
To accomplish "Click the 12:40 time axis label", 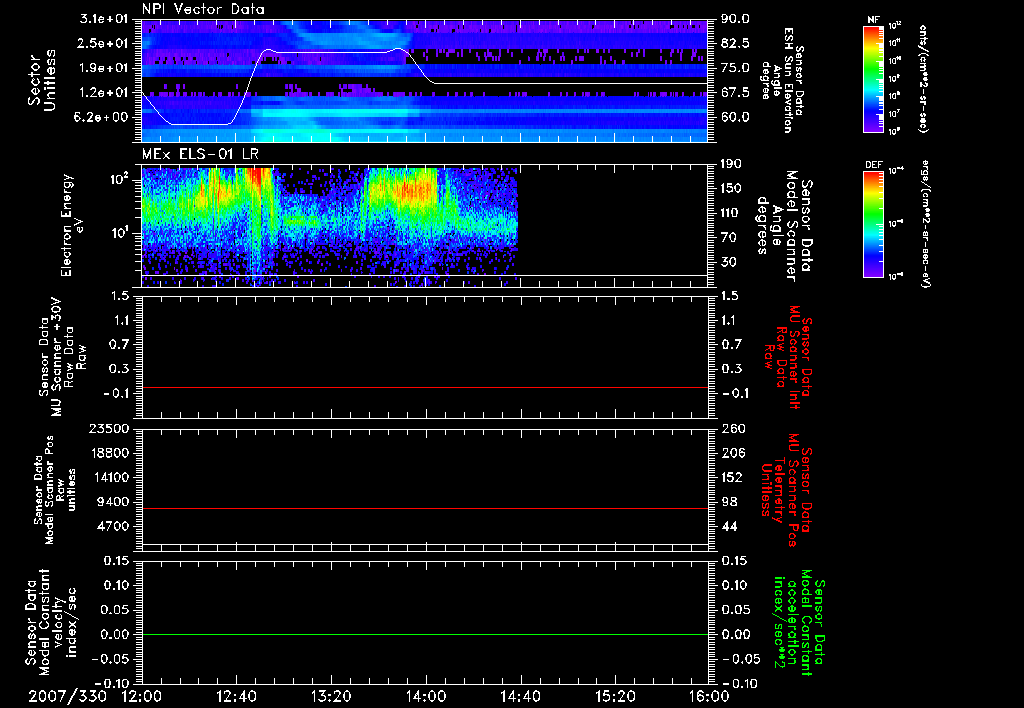I will tap(236, 696).
